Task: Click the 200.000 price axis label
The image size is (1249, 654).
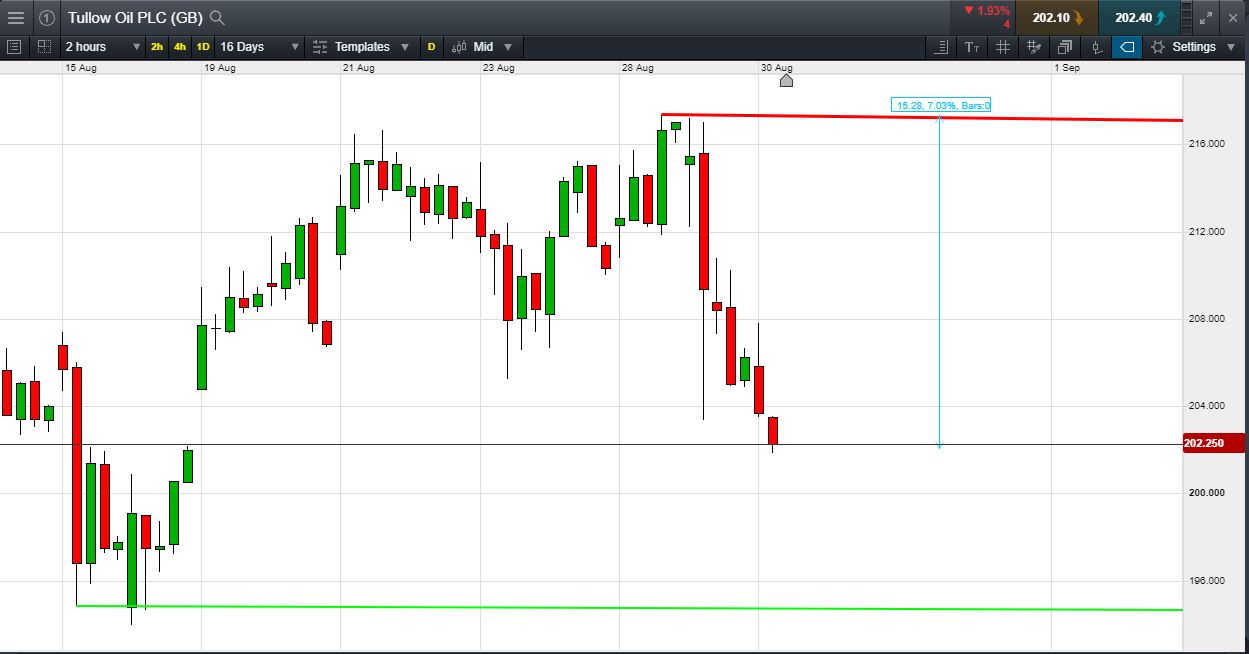Action: 1206,493
